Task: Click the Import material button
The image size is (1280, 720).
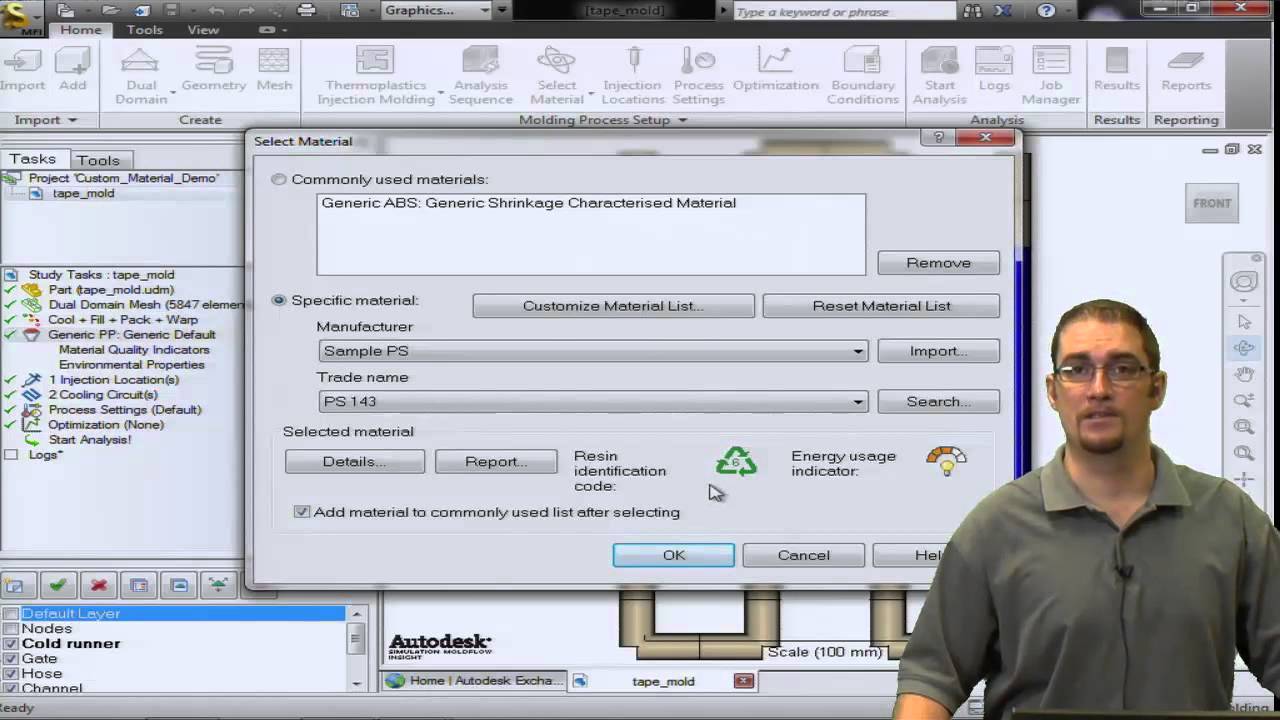Action: coord(938,351)
